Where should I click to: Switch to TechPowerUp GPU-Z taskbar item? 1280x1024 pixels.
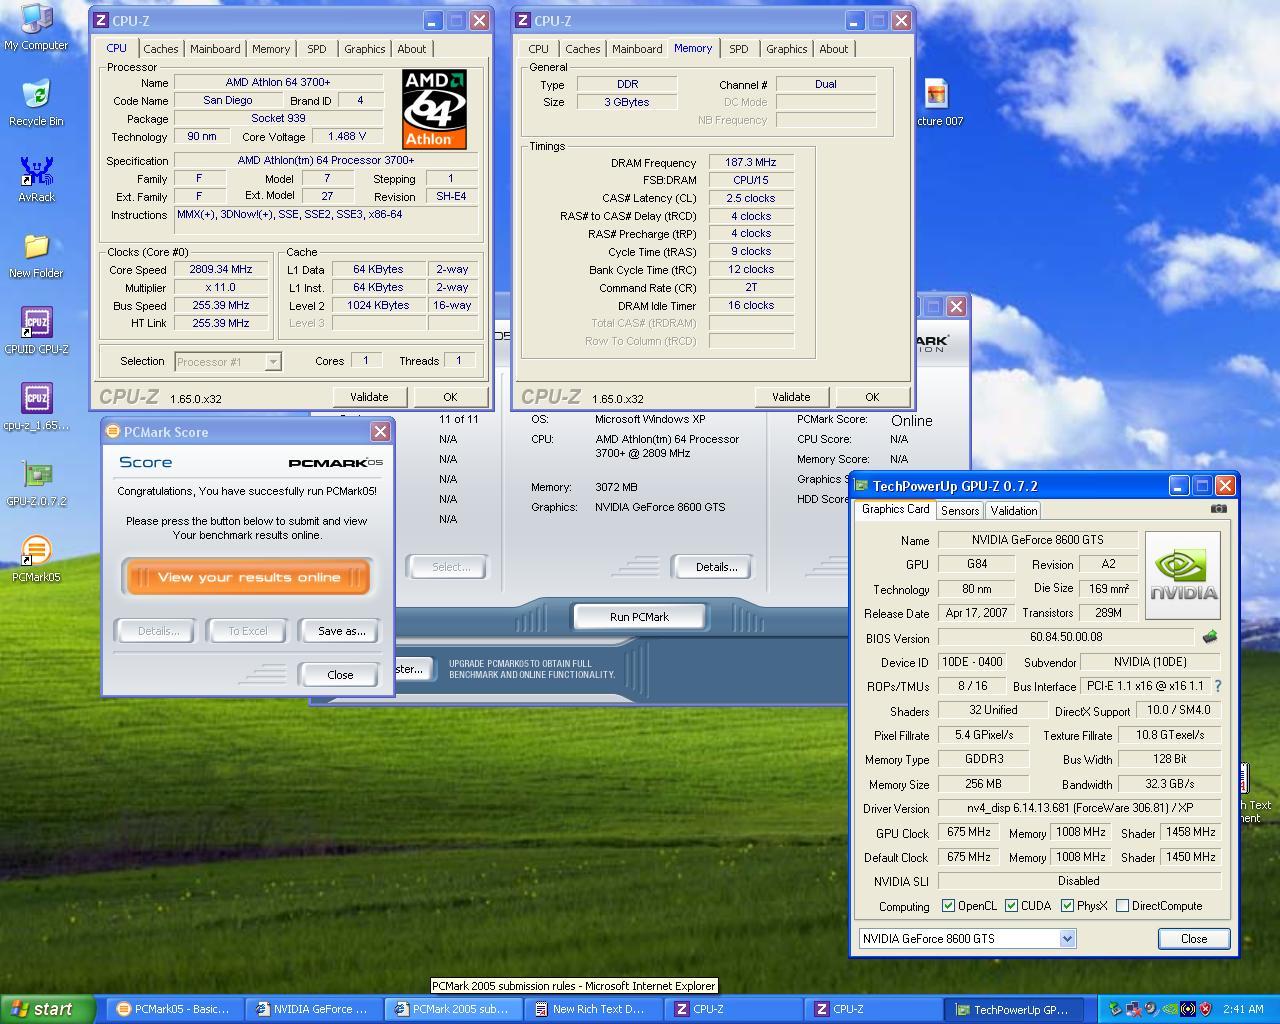pos(1012,1009)
